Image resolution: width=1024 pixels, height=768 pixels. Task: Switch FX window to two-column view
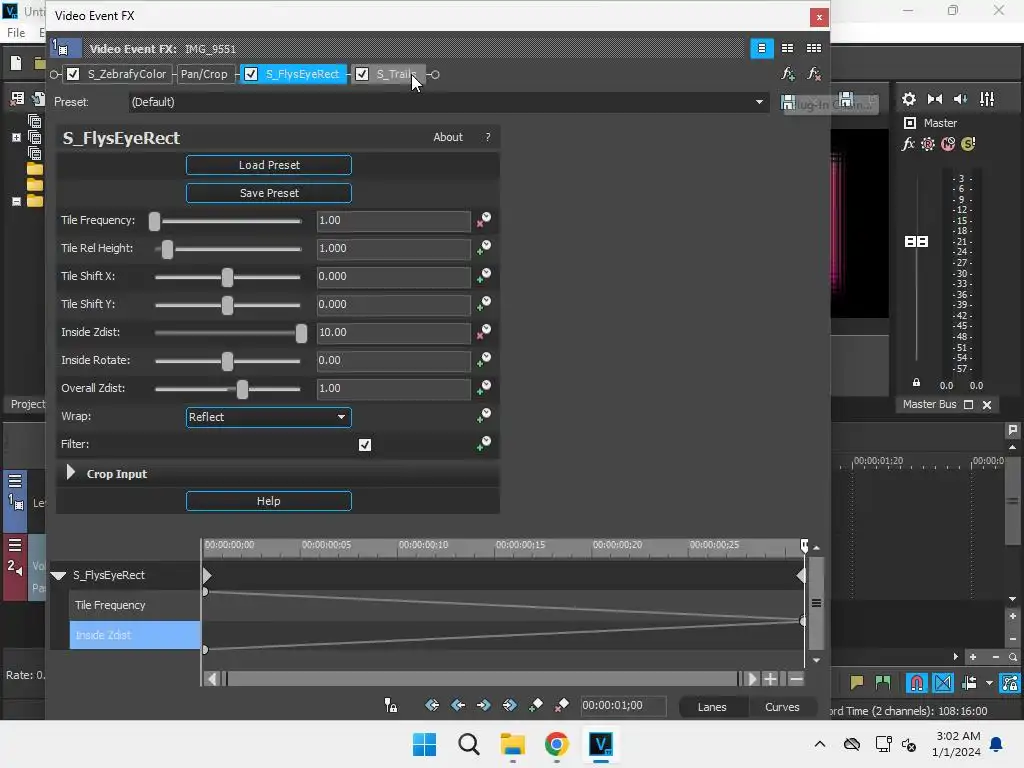[x=788, y=48]
